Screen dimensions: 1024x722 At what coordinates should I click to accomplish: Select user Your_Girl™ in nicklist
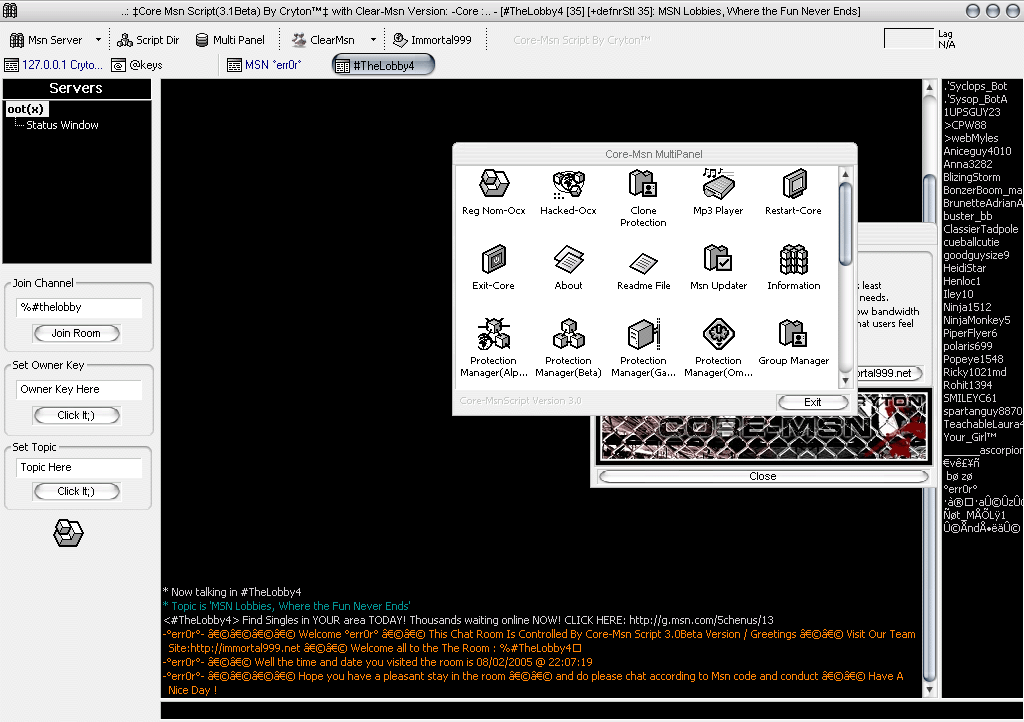pyautogui.click(x=970, y=437)
